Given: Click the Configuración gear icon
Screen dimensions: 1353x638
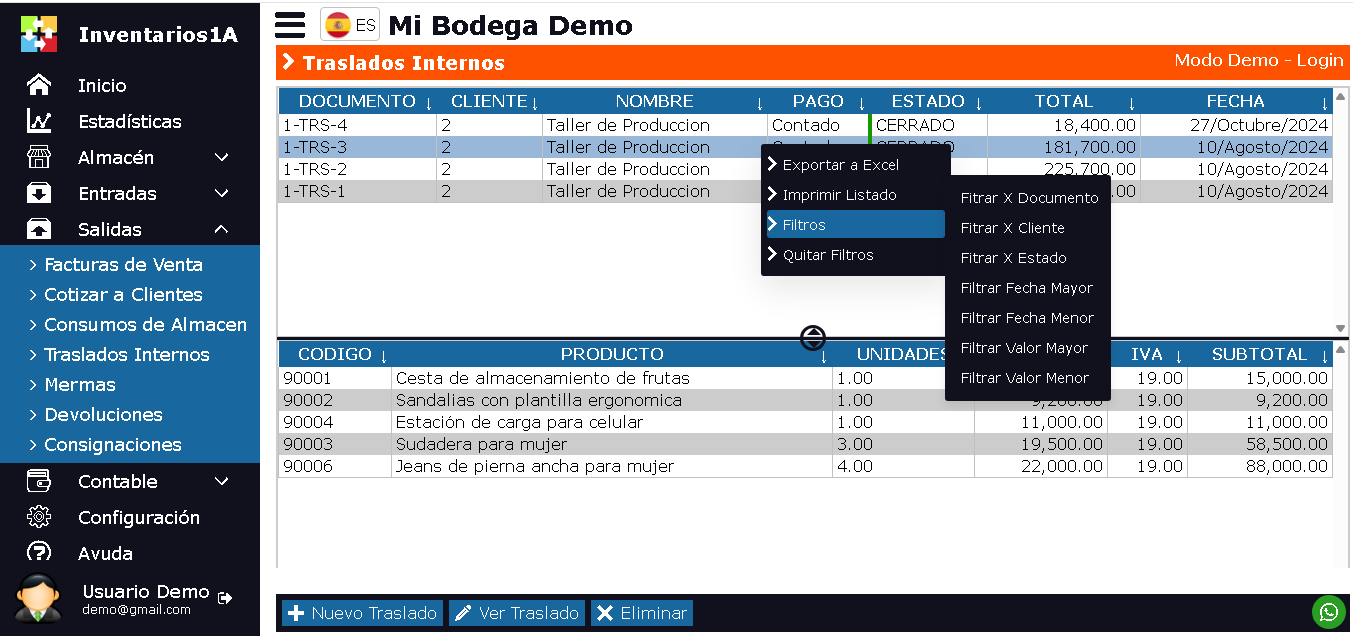Looking at the screenshot, I should point(39,517).
